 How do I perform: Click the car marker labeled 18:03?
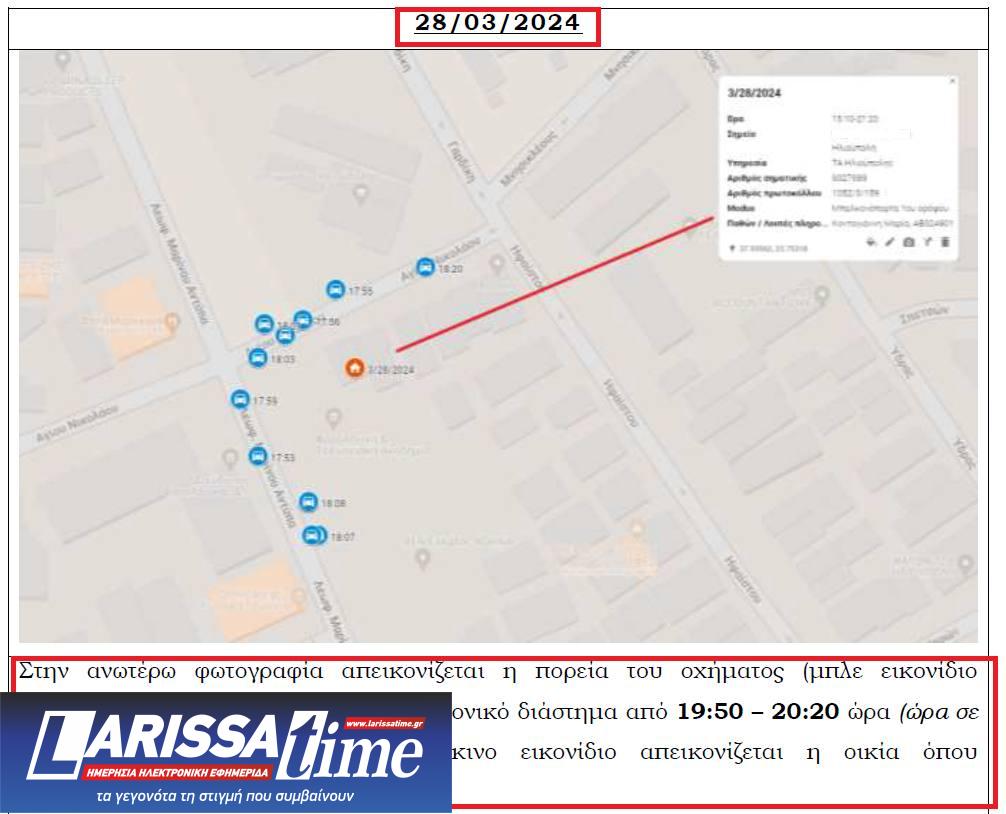point(257,357)
